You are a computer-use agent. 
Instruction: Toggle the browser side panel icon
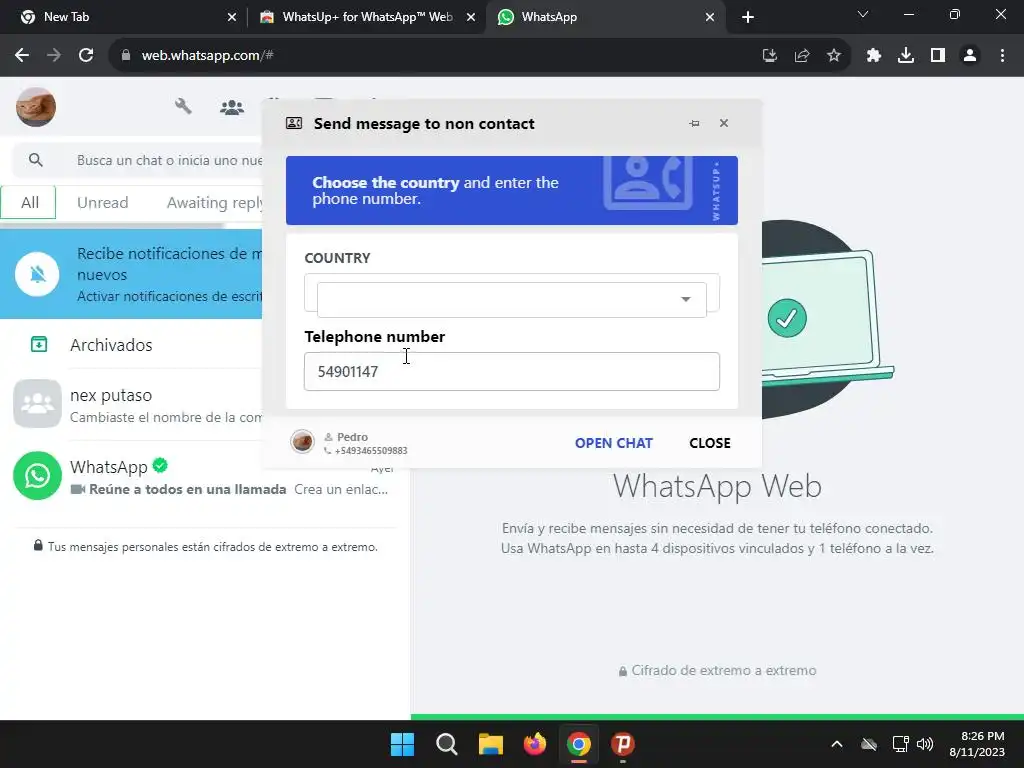click(x=938, y=56)
